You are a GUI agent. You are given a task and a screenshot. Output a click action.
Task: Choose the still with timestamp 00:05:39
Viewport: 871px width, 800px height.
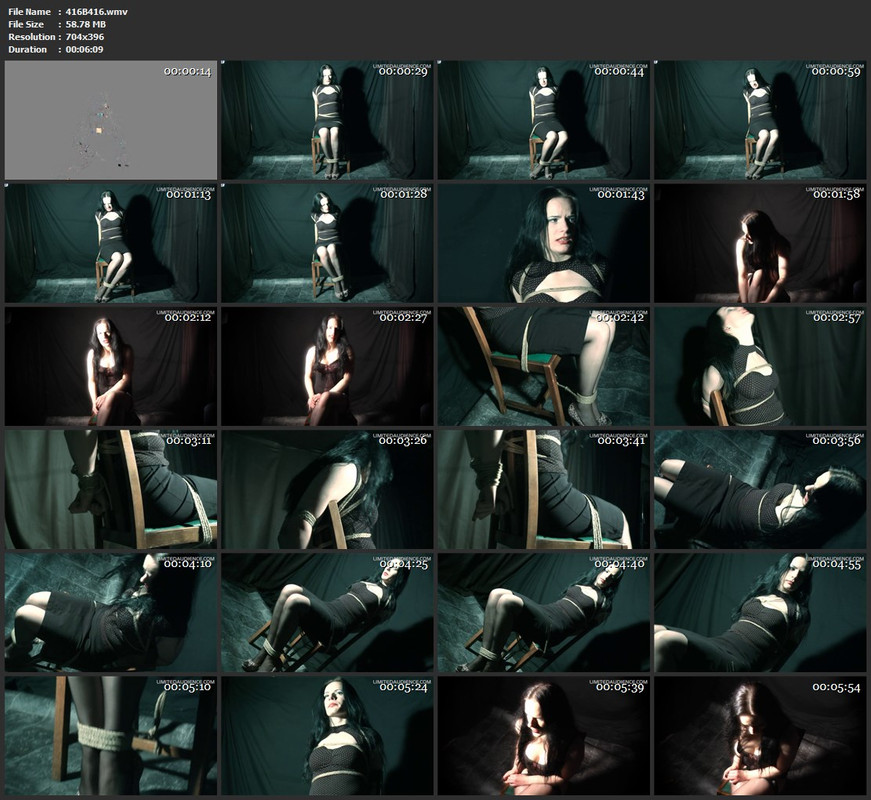(x=544, y=736)
